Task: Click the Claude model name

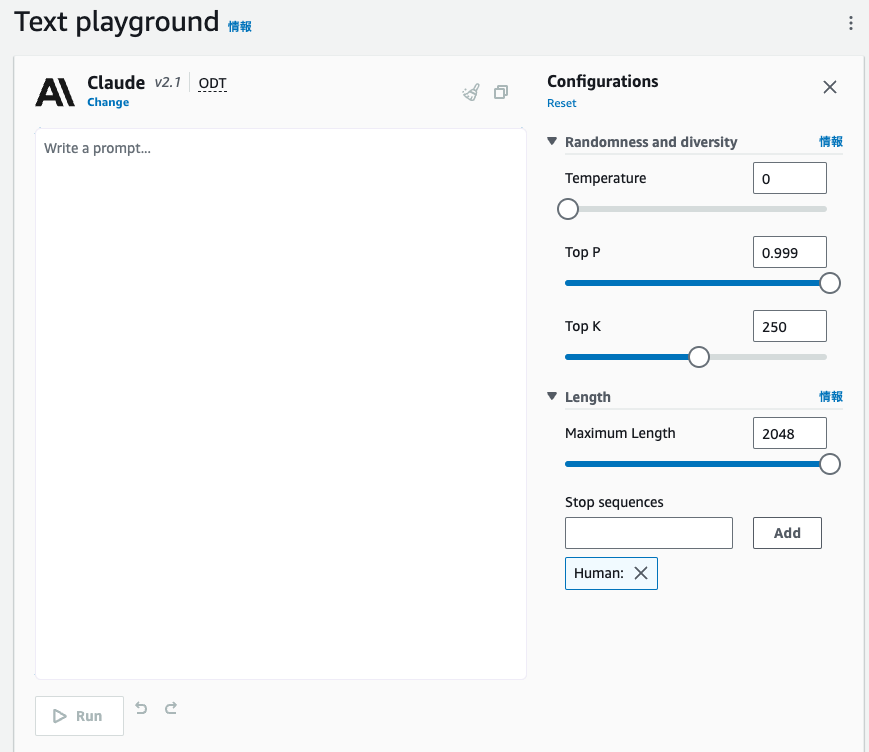Action: [x=116, y=83]
